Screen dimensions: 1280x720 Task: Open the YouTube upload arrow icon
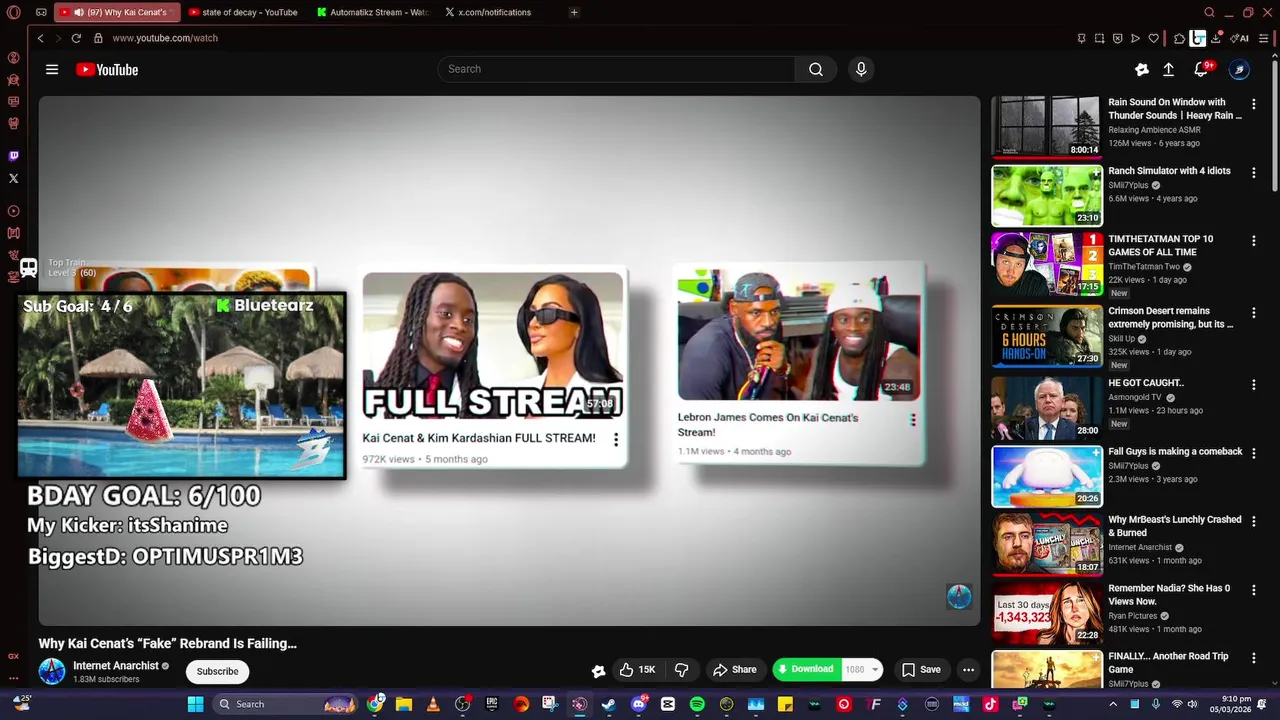[1168, 69]
